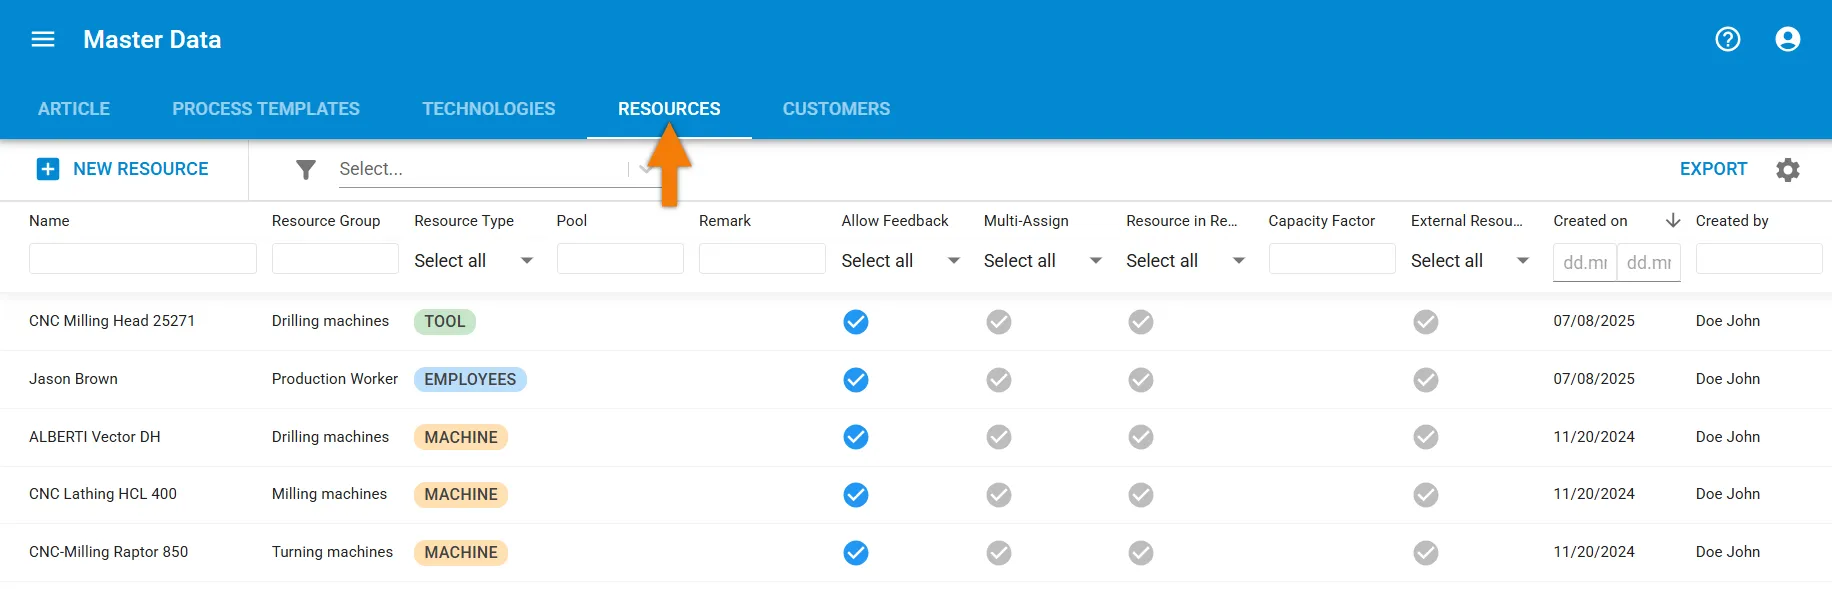Select the CNC Lathing HCL 400 name
The width and height of the screenshot is (1832, 589).
103,494
